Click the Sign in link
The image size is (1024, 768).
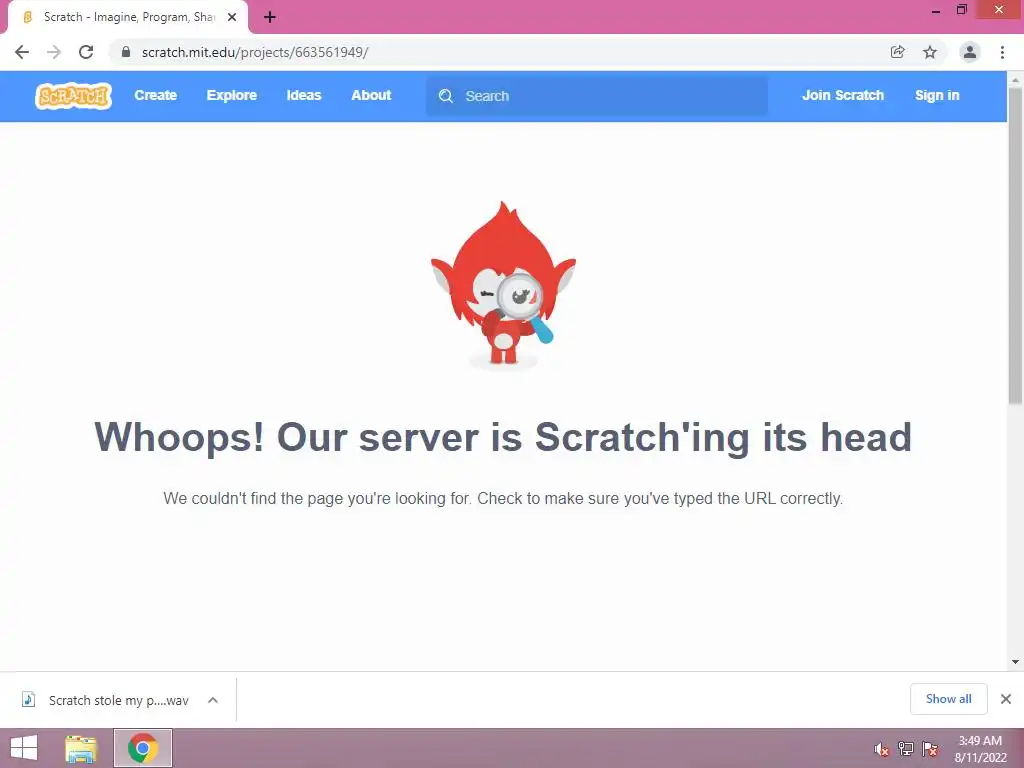point(936,95)
